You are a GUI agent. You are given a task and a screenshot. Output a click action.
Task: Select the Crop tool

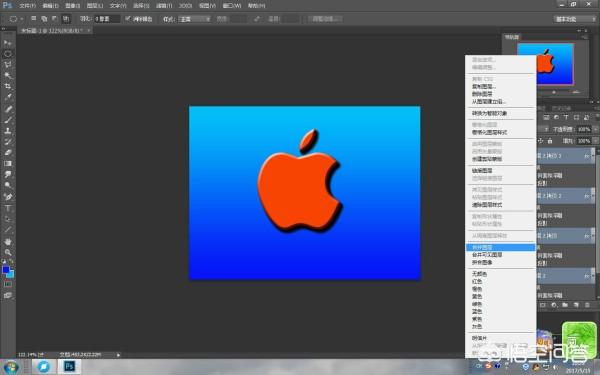tap(8, 86)
